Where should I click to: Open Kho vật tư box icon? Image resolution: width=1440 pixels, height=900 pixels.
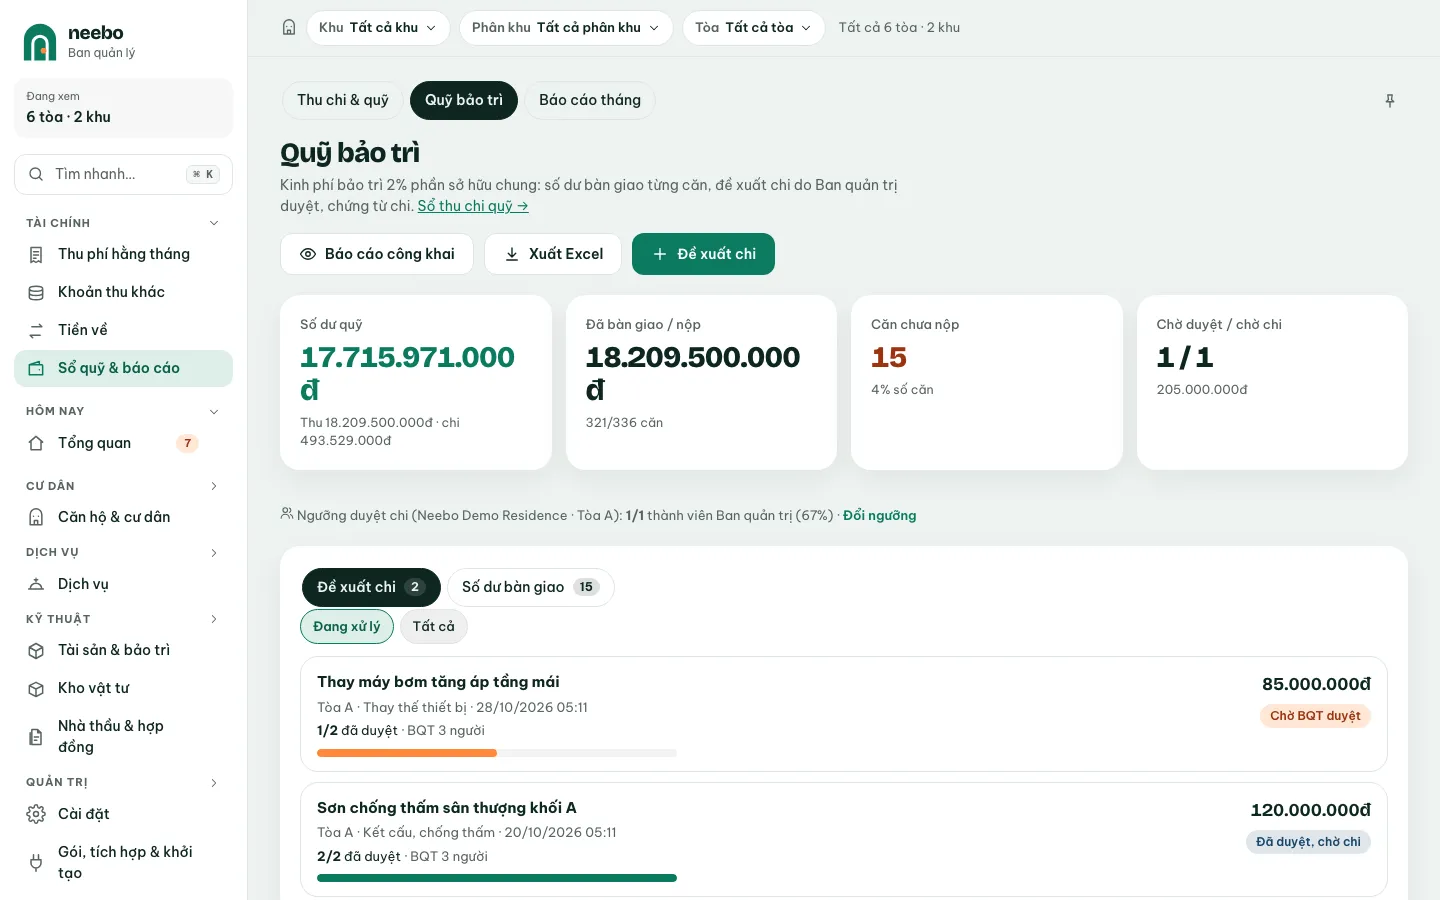(36, 689)
